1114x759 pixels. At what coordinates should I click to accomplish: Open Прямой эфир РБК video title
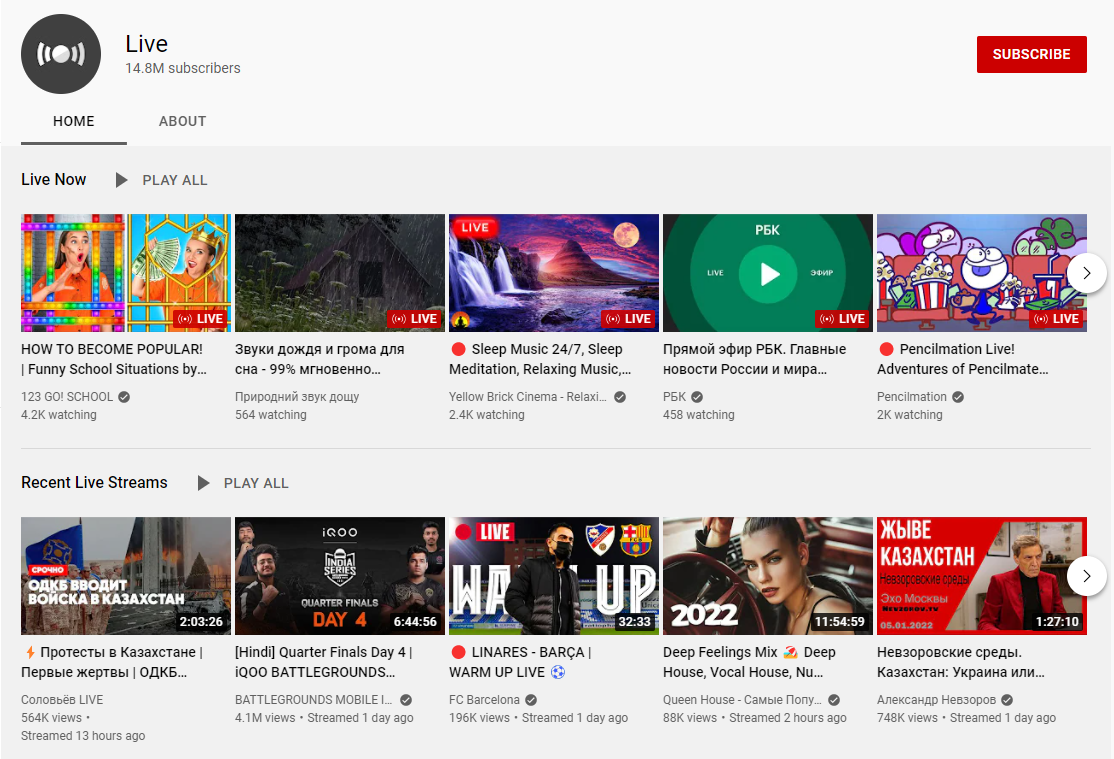(x=755, y=359)
